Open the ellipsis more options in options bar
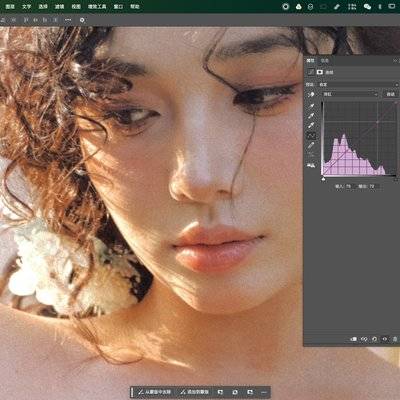The image size is (400, 400). pyautogui.click(x=68, y=20)
